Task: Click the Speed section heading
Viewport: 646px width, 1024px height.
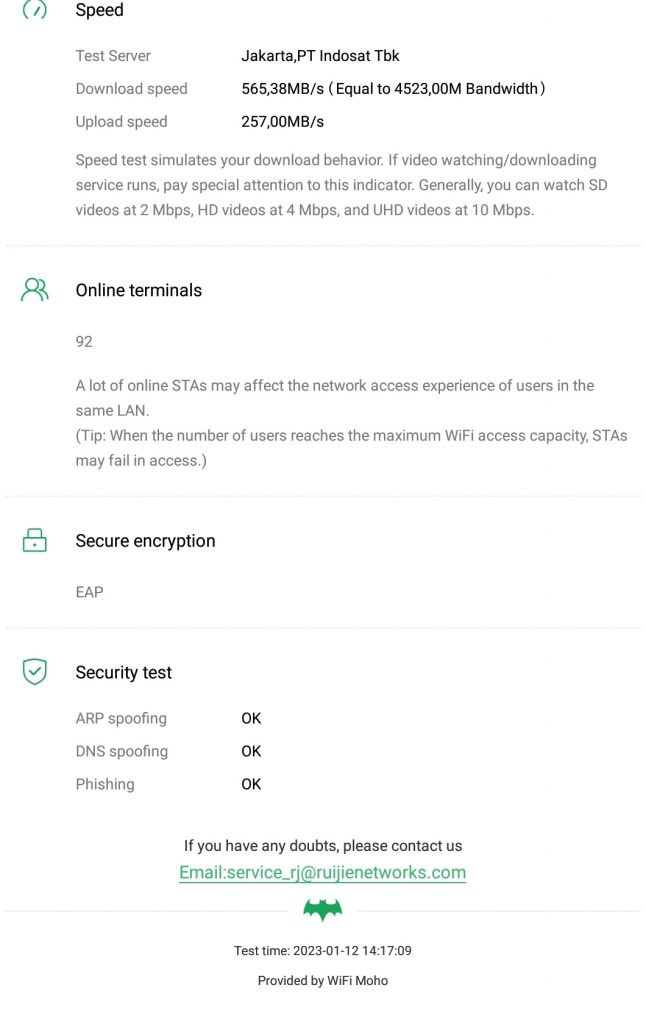Action: pyautogui.click(x=100, y=10)
